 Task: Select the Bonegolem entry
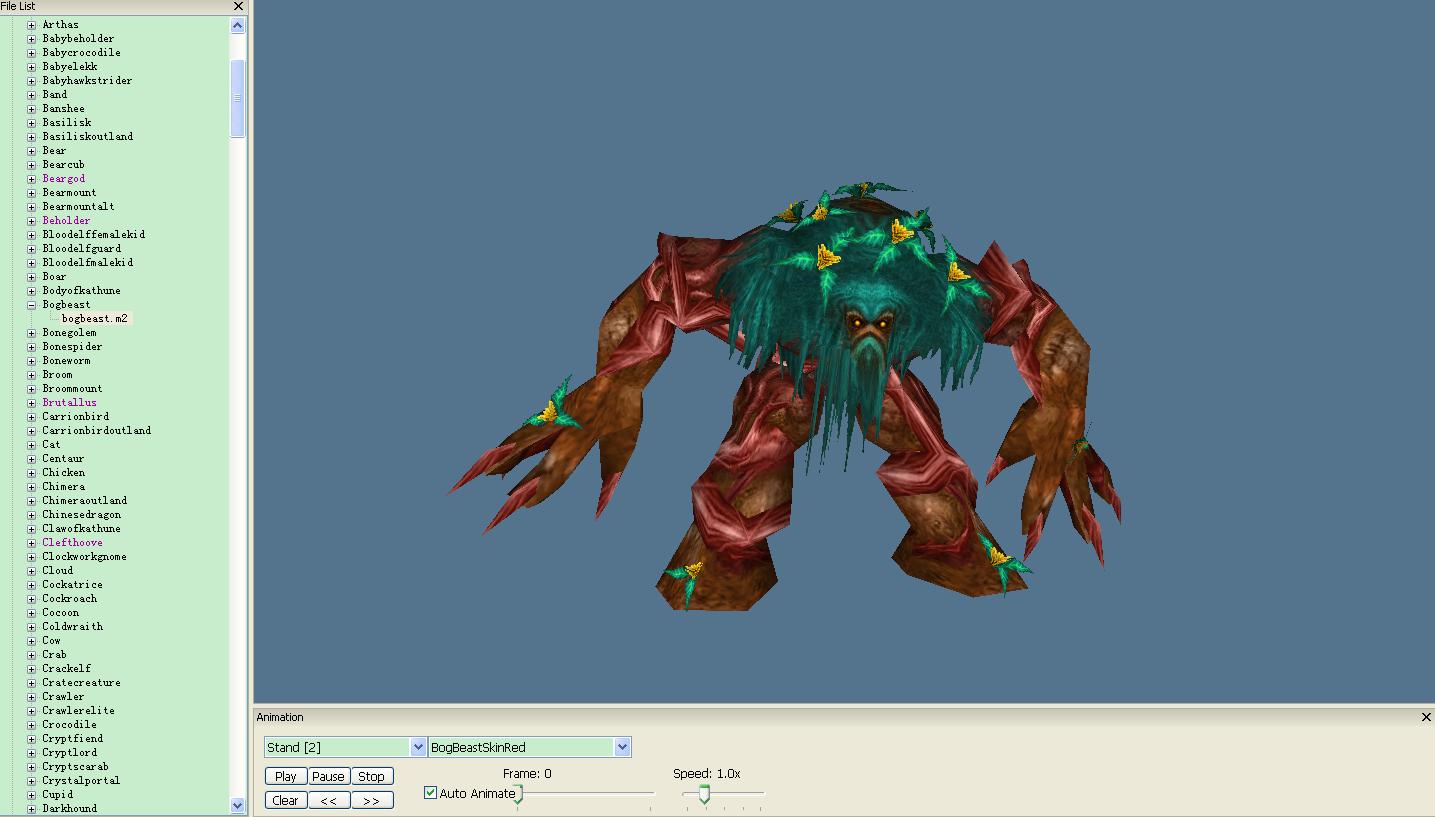pyautogui.click(x=69, y=333)
